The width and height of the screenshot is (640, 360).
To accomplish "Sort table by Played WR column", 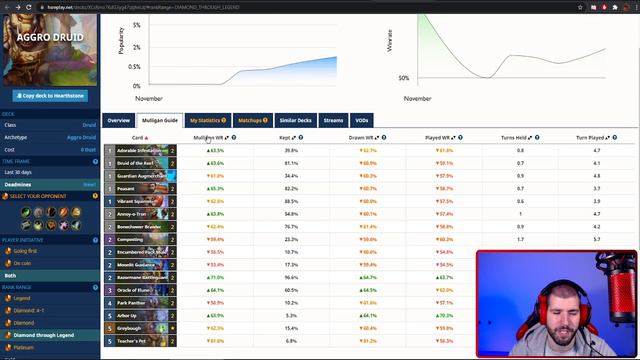I will (440, 138).
